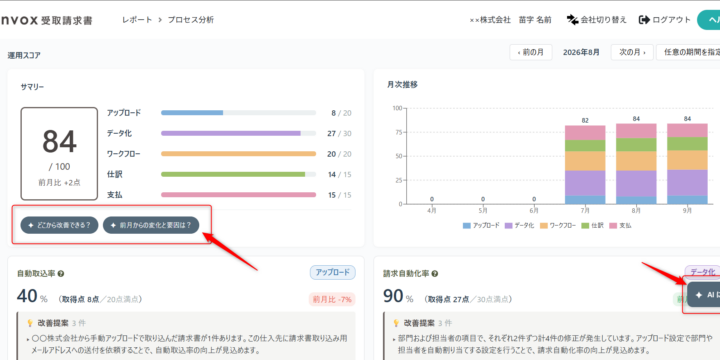
Task: Click 改善提案 3件 under 請求自動化率
Action: (422, 323)
